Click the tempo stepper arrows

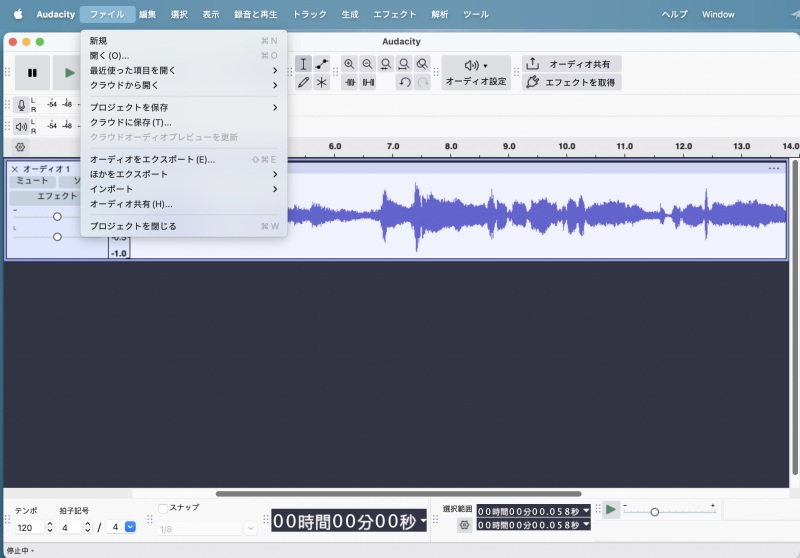pos(49,527)
